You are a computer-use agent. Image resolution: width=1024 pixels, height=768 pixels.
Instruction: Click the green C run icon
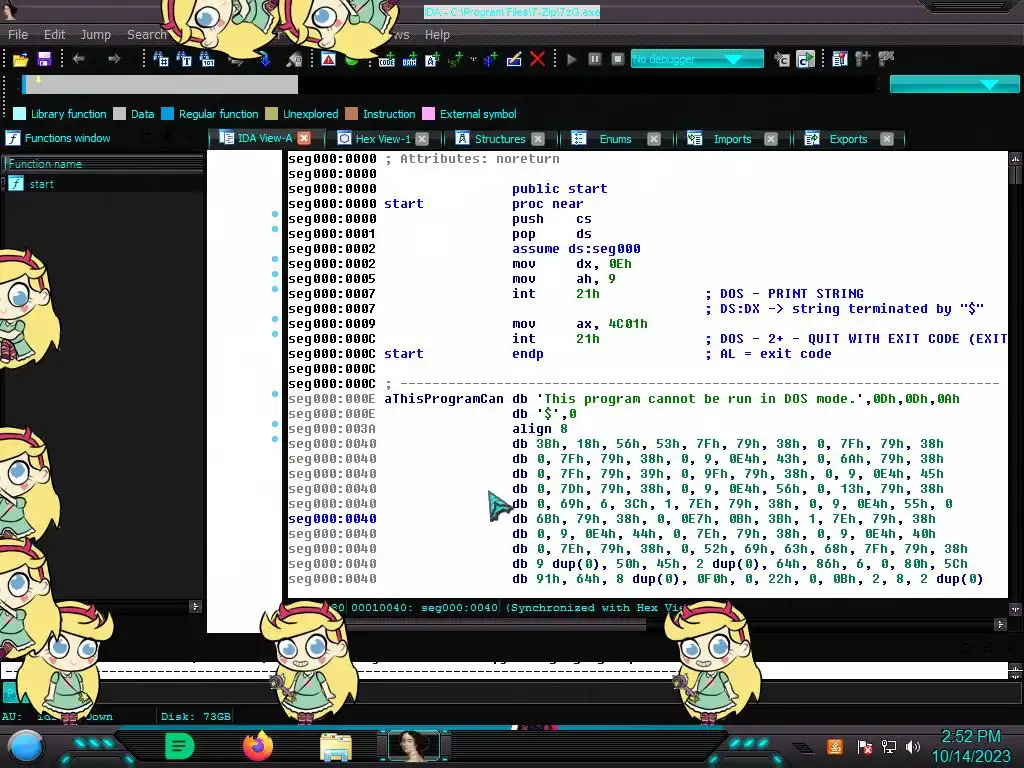coord(806,59)
